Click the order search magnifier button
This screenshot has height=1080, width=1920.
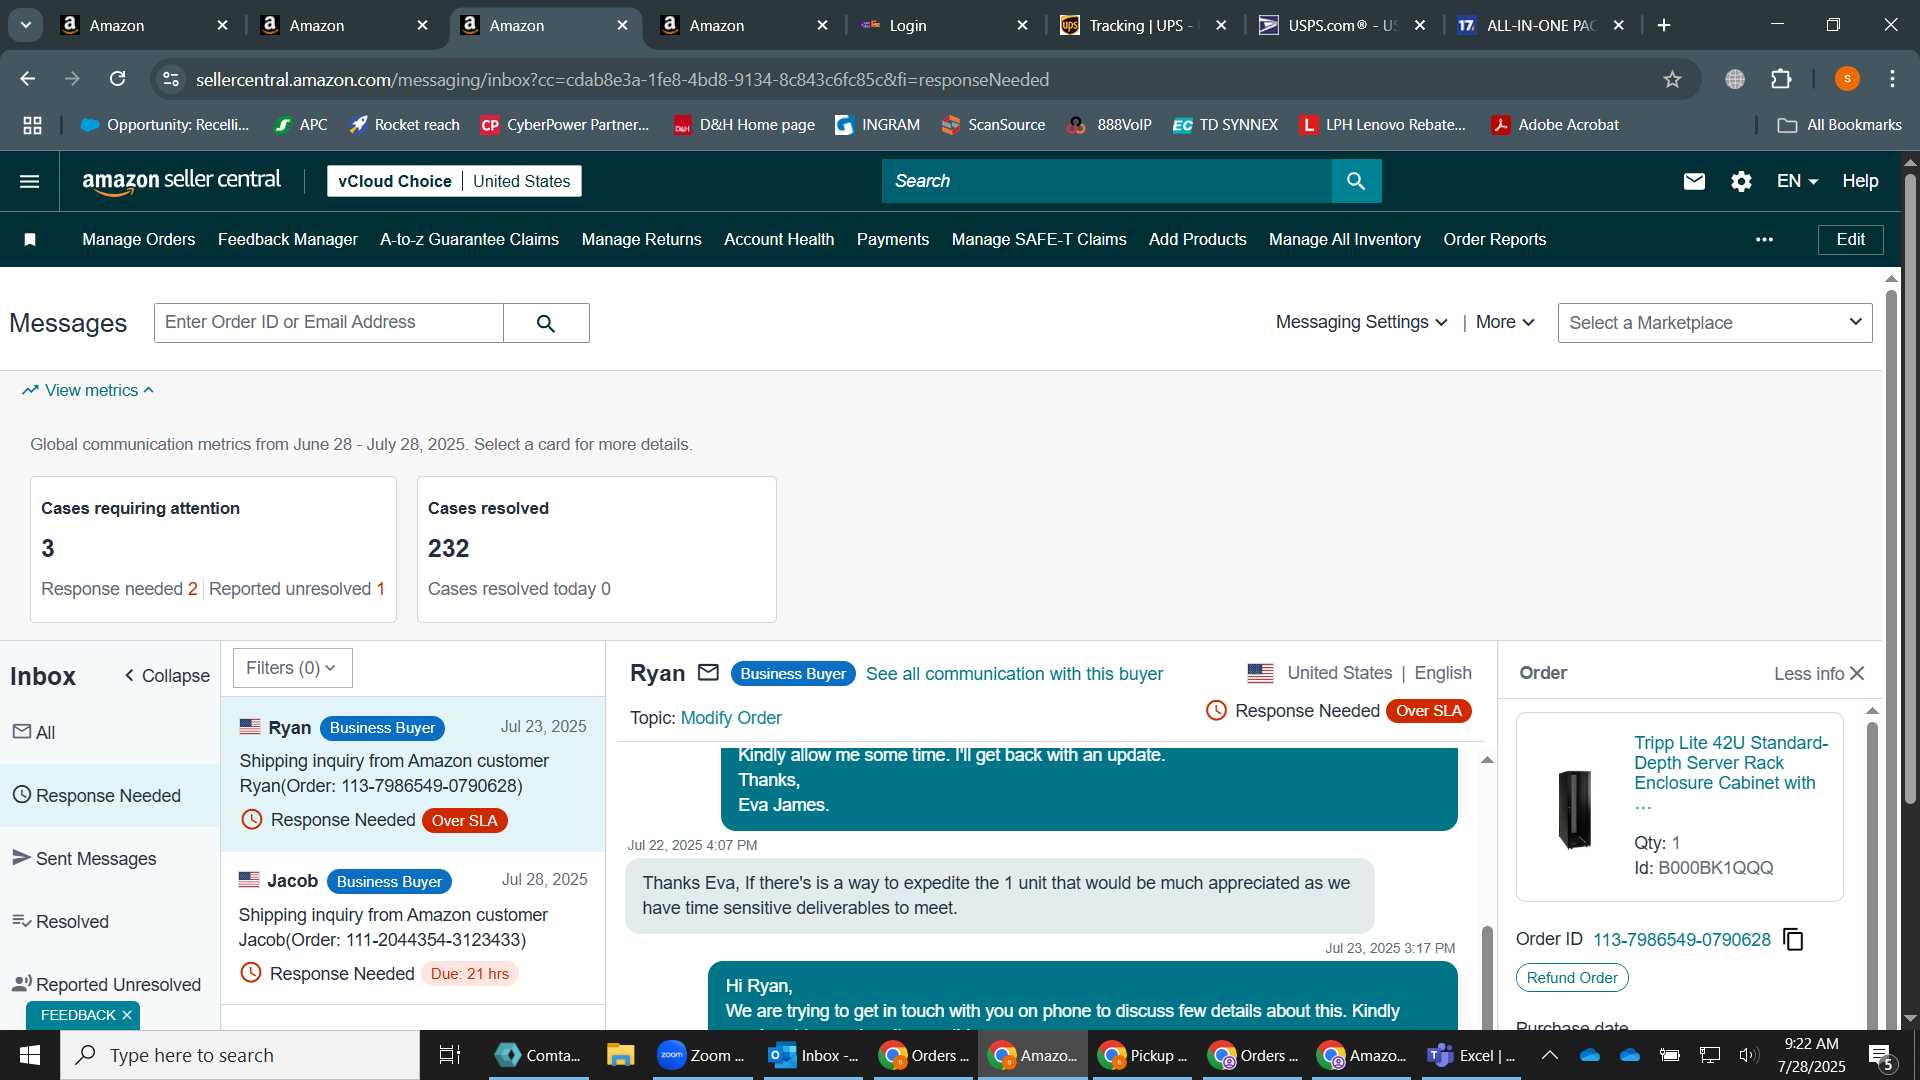point(546,323)
